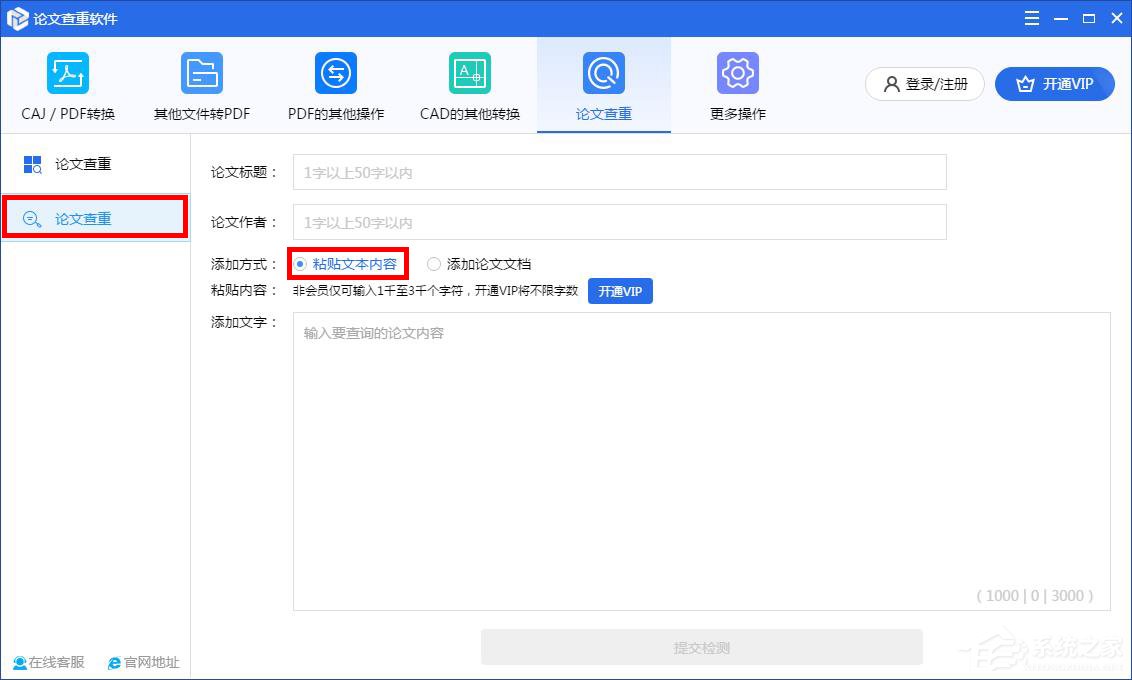Close the 论文查重软件 window

(x=1116, y=19)
